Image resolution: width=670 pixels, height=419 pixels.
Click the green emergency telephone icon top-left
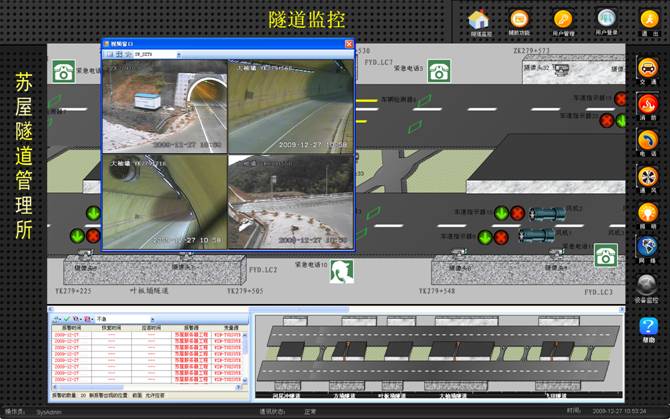(64, 71)
